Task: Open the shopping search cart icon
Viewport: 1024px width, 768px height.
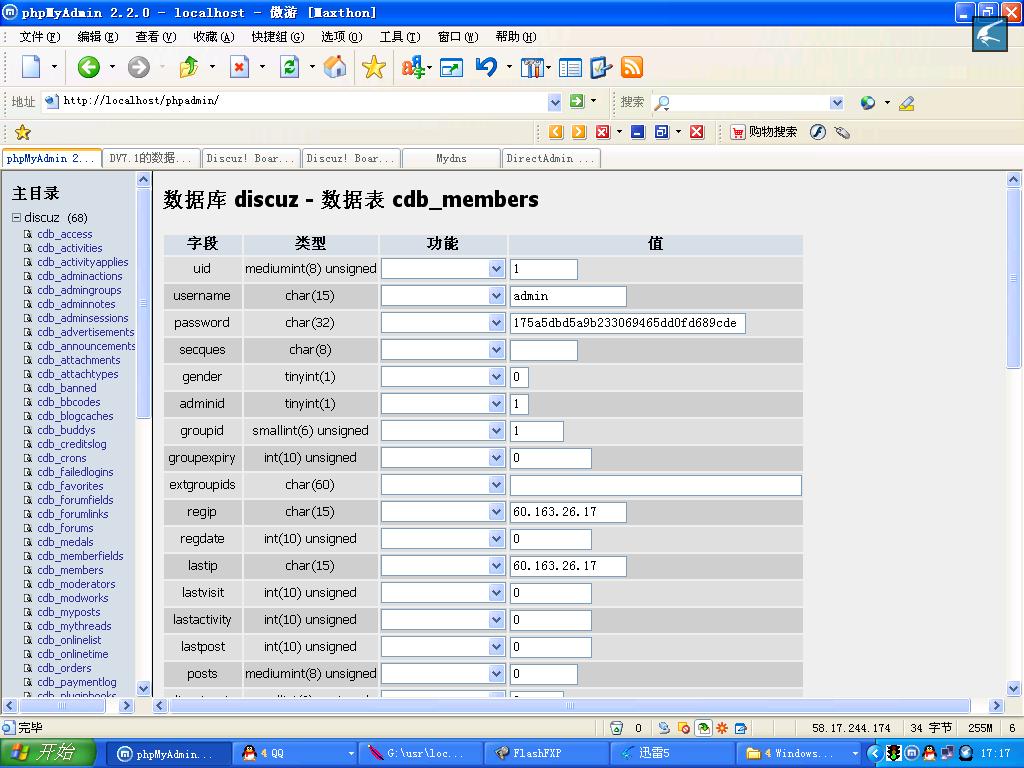Action: [x=737, y=132]
